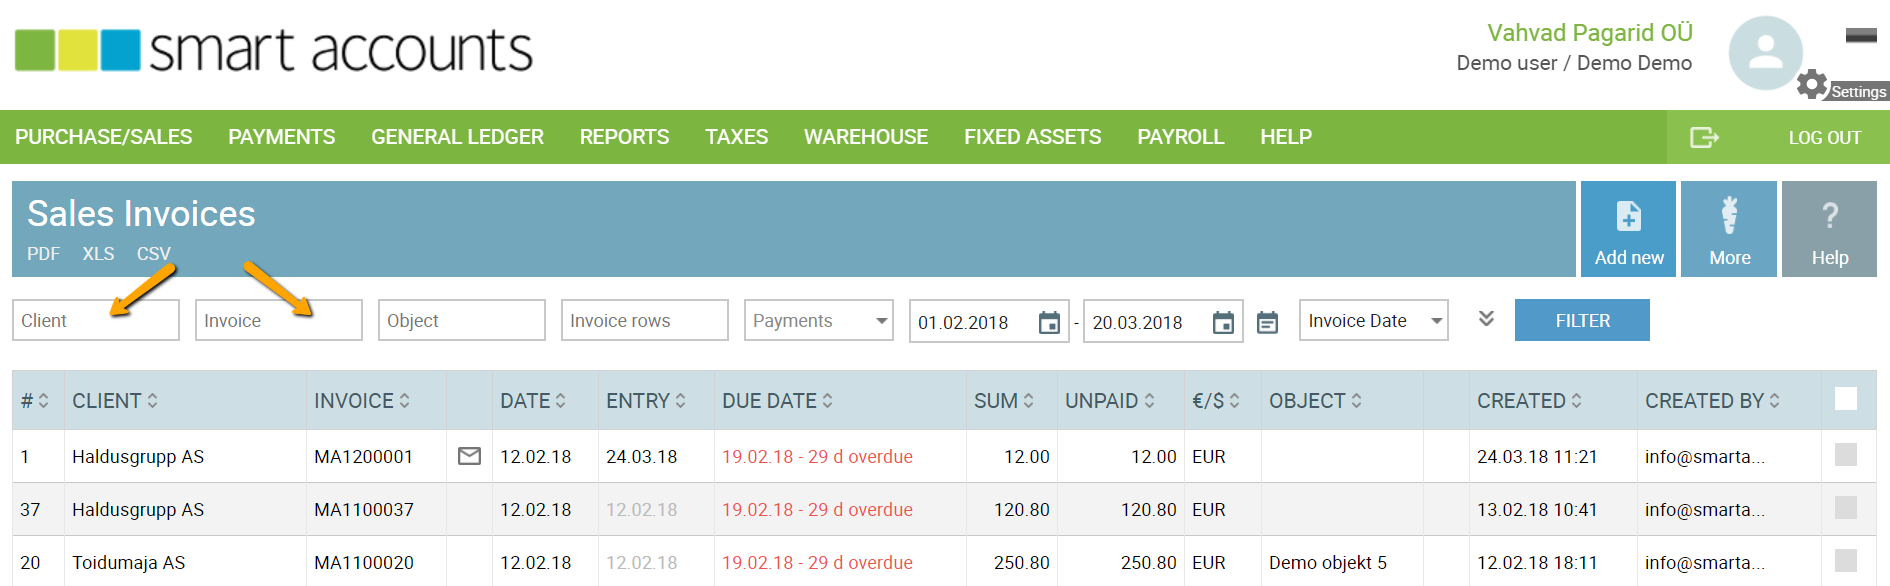Tick checkbox for invoice MA1100037 row
1890x586 pixels.
[x=1846, y=507]
